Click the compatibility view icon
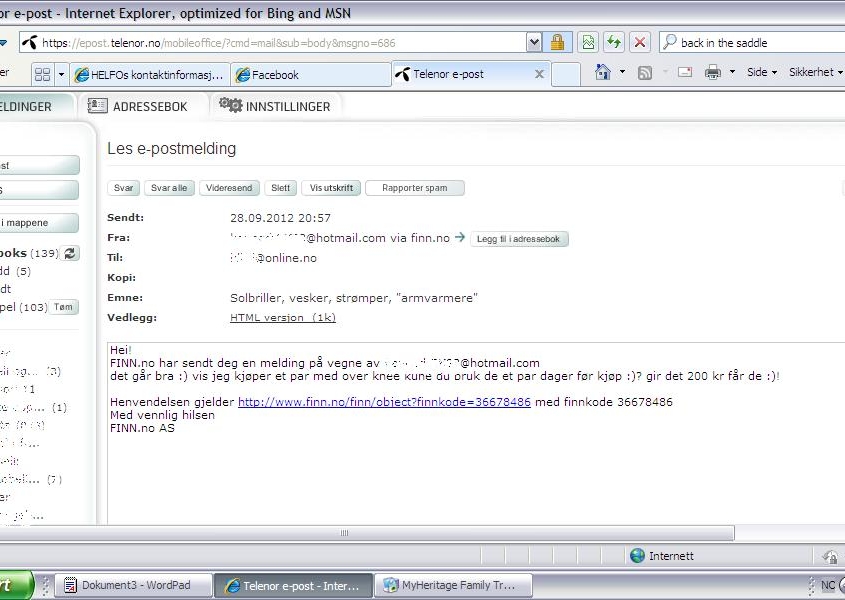 (589, 43)
